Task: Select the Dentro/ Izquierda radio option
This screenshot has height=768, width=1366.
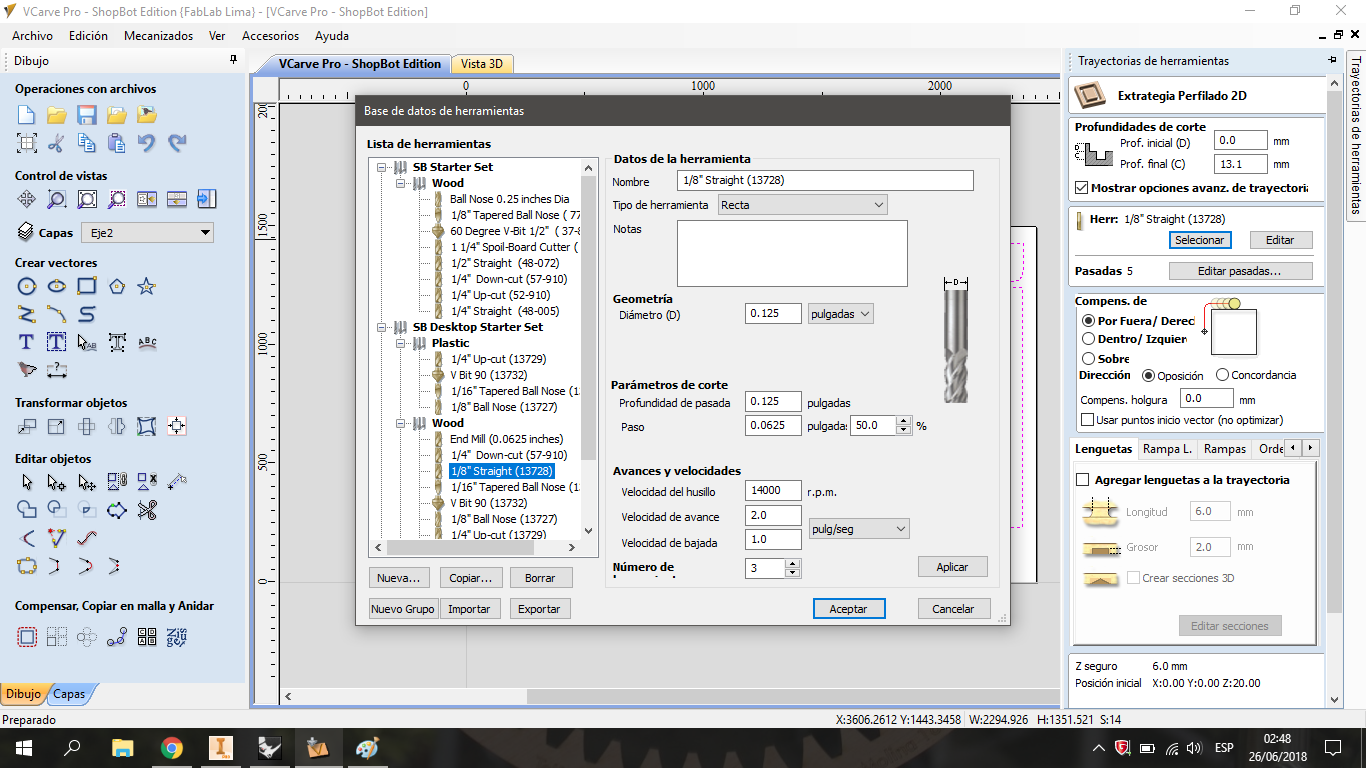Action: pos(1089,339)
